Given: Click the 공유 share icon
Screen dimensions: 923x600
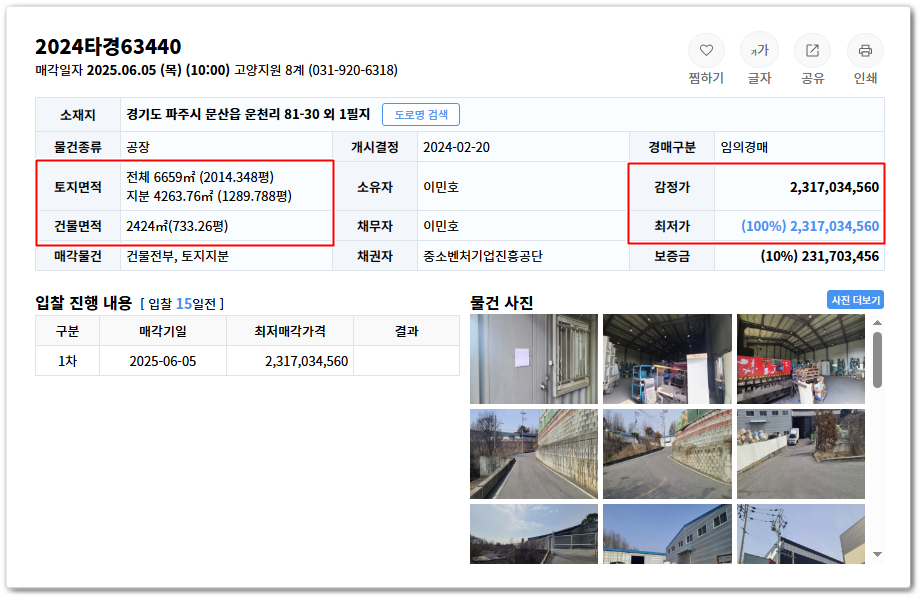Looking at the screenshot, I should (x=812, y=51).
